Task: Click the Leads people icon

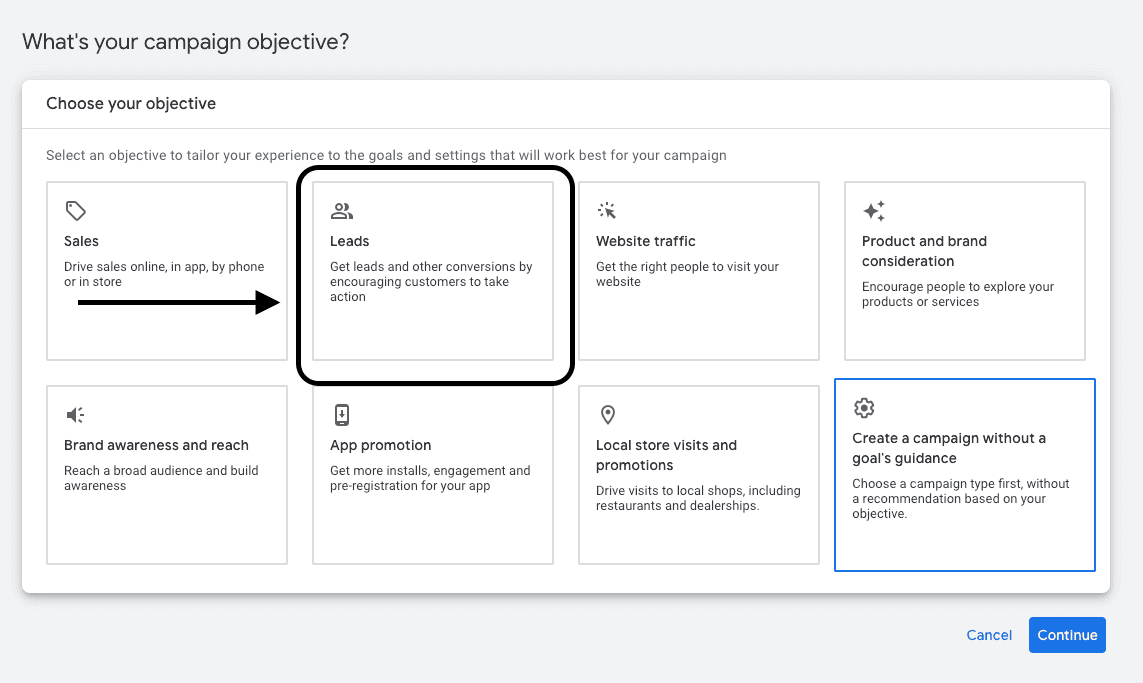Action: 342,211
